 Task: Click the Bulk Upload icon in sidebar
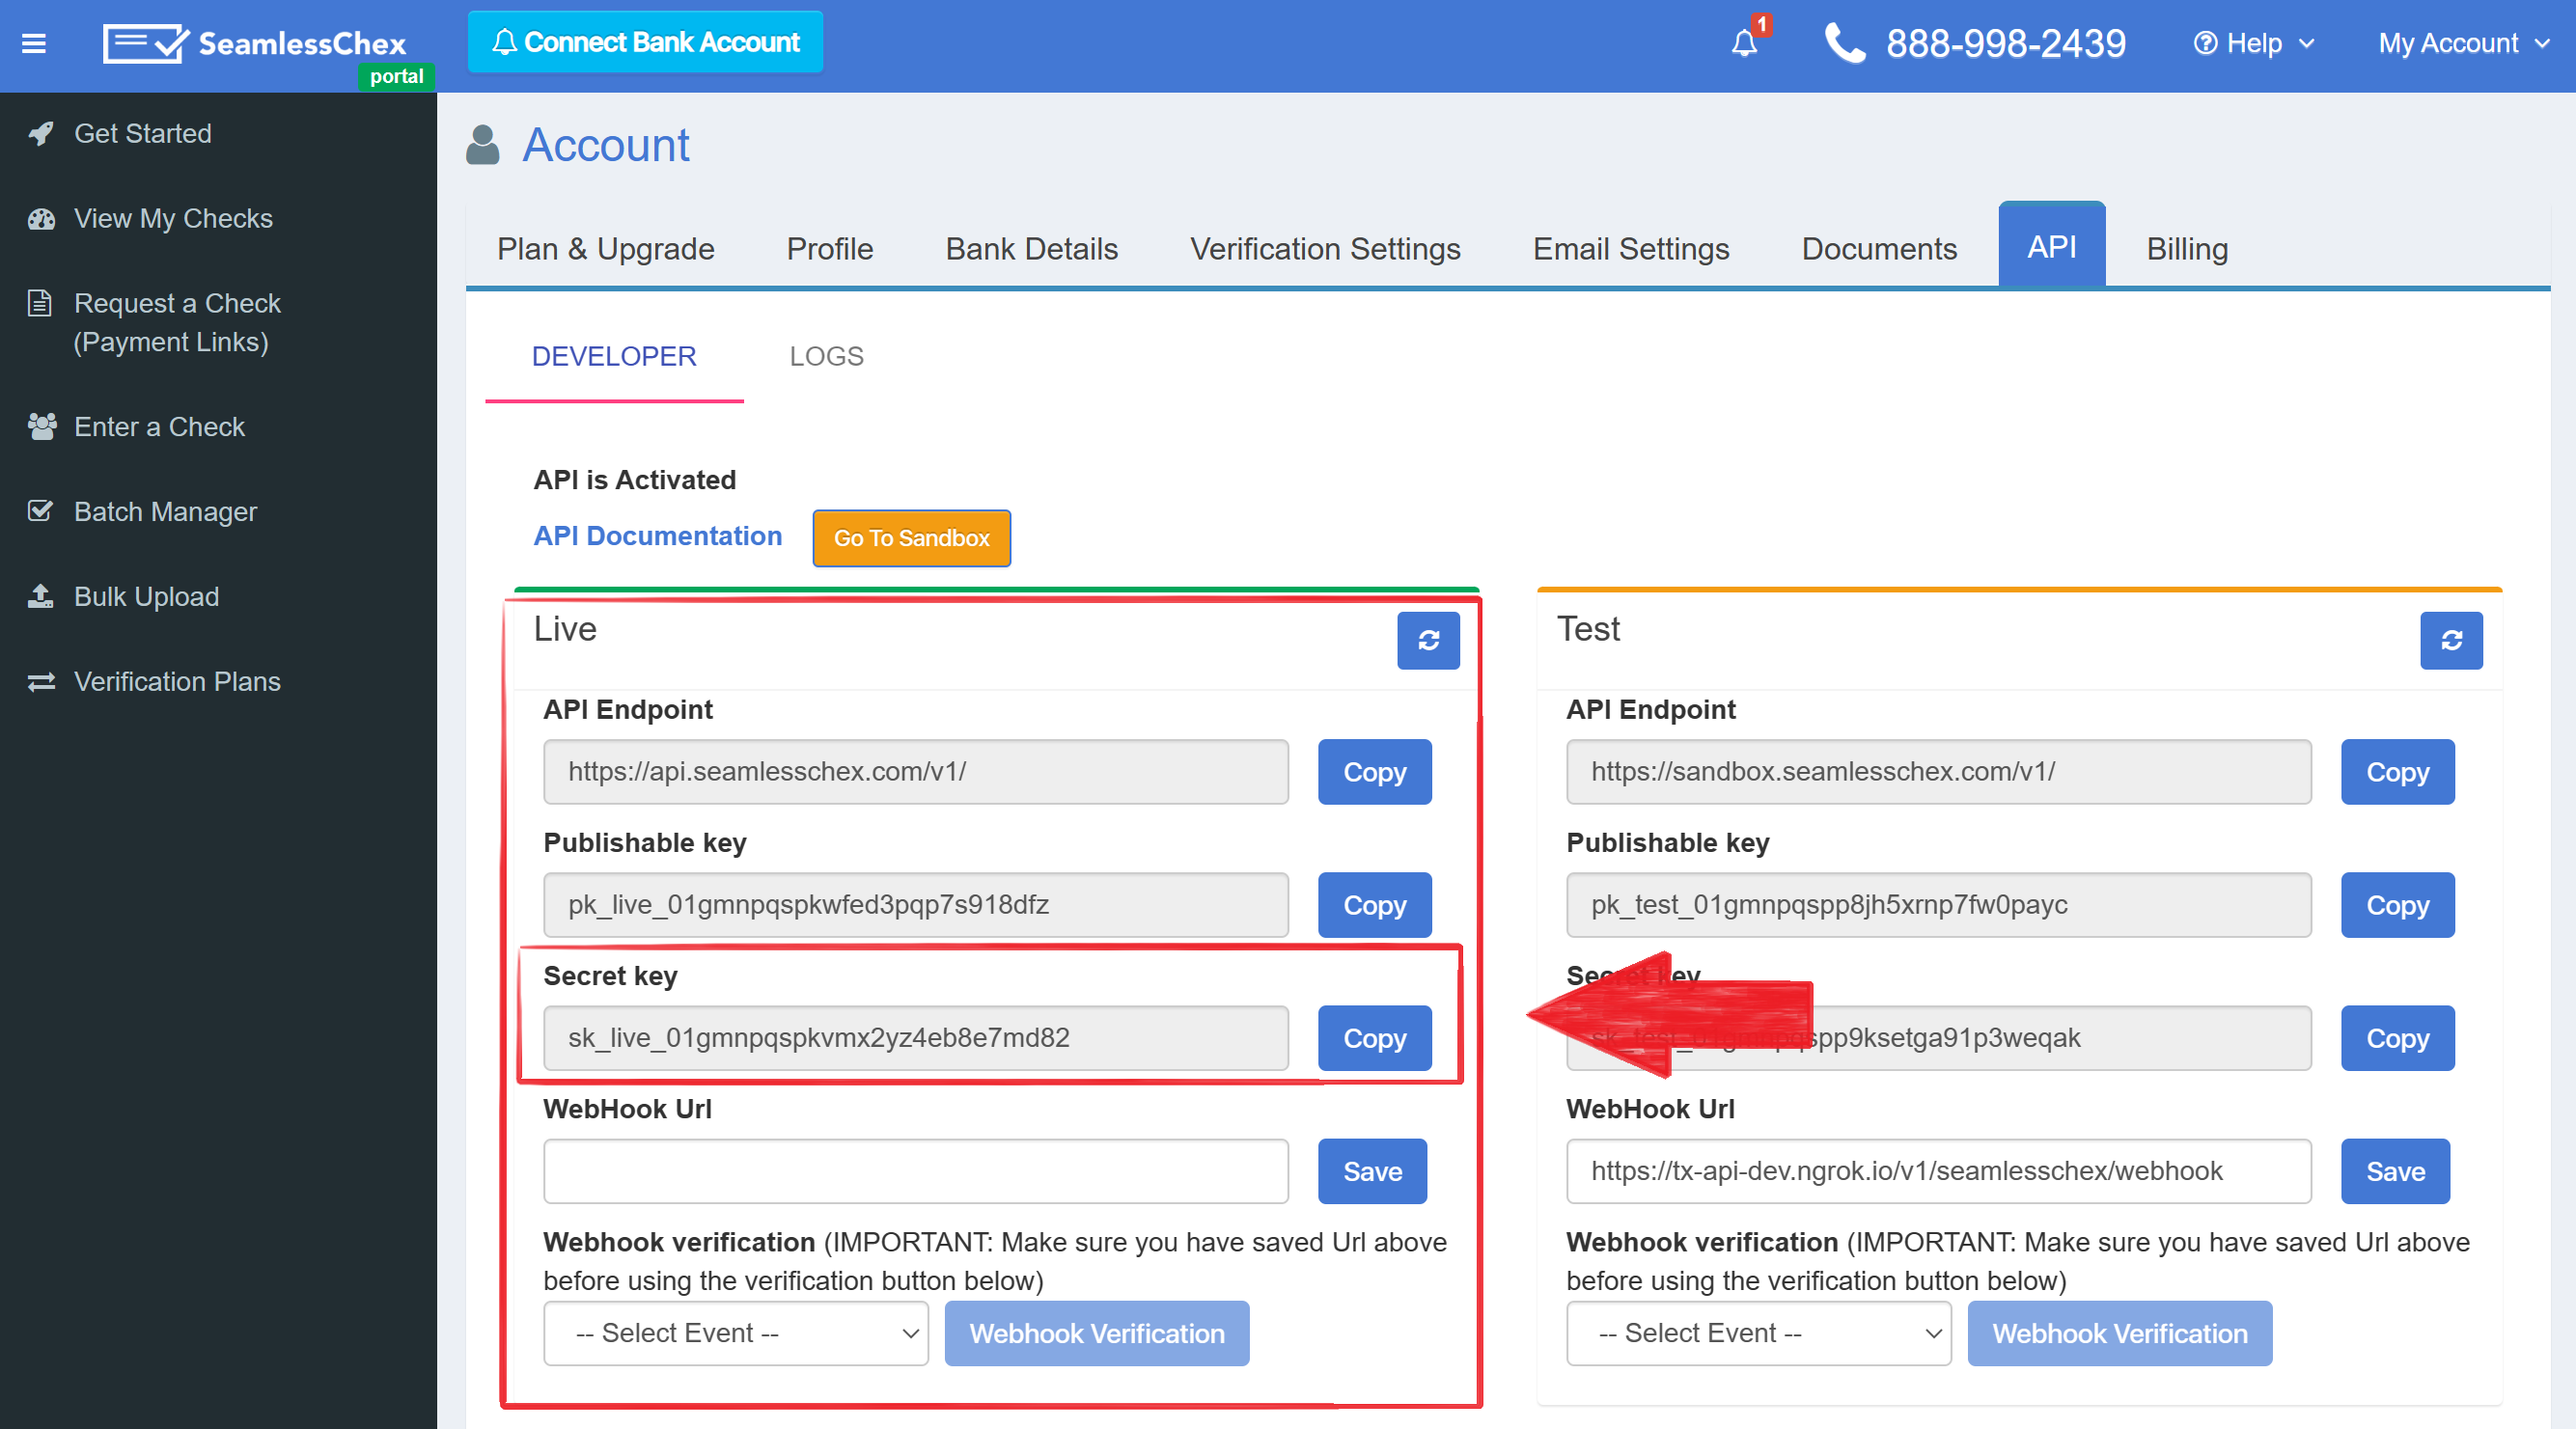(x=41, y=596)
